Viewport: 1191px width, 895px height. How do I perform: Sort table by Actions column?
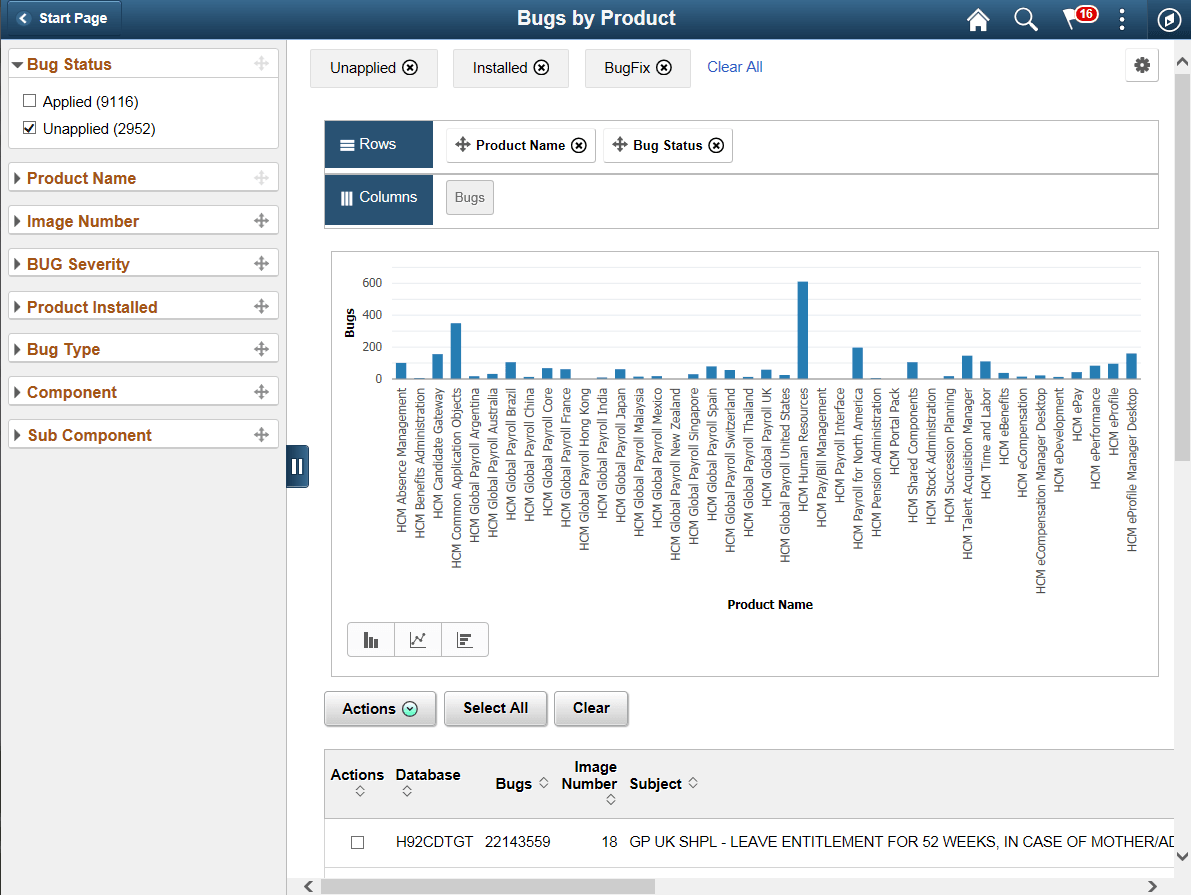point(360,792)
